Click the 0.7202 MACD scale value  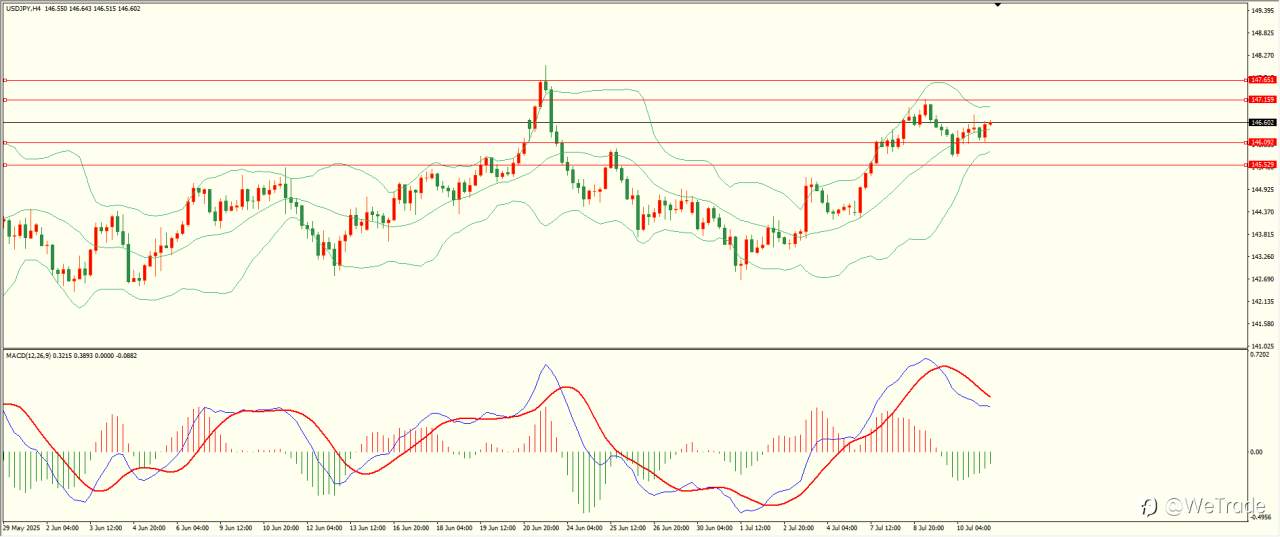[x=1260, y=355]
